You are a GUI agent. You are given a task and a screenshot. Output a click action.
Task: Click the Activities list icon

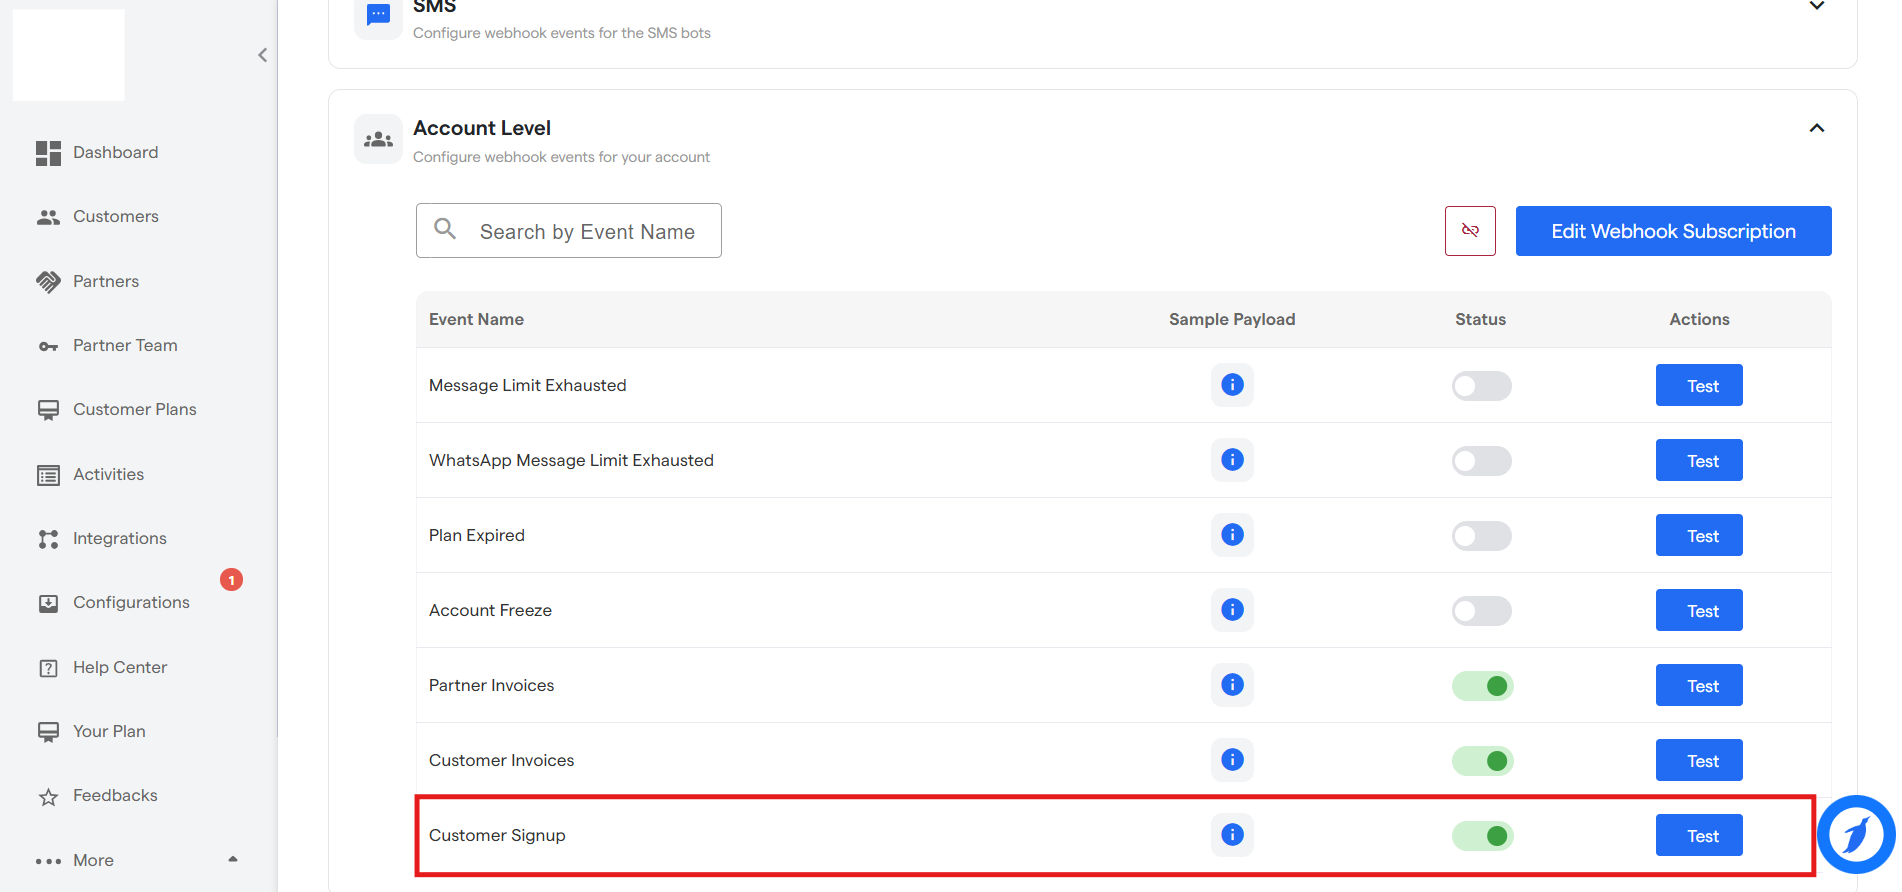click(x=48, y=475)
